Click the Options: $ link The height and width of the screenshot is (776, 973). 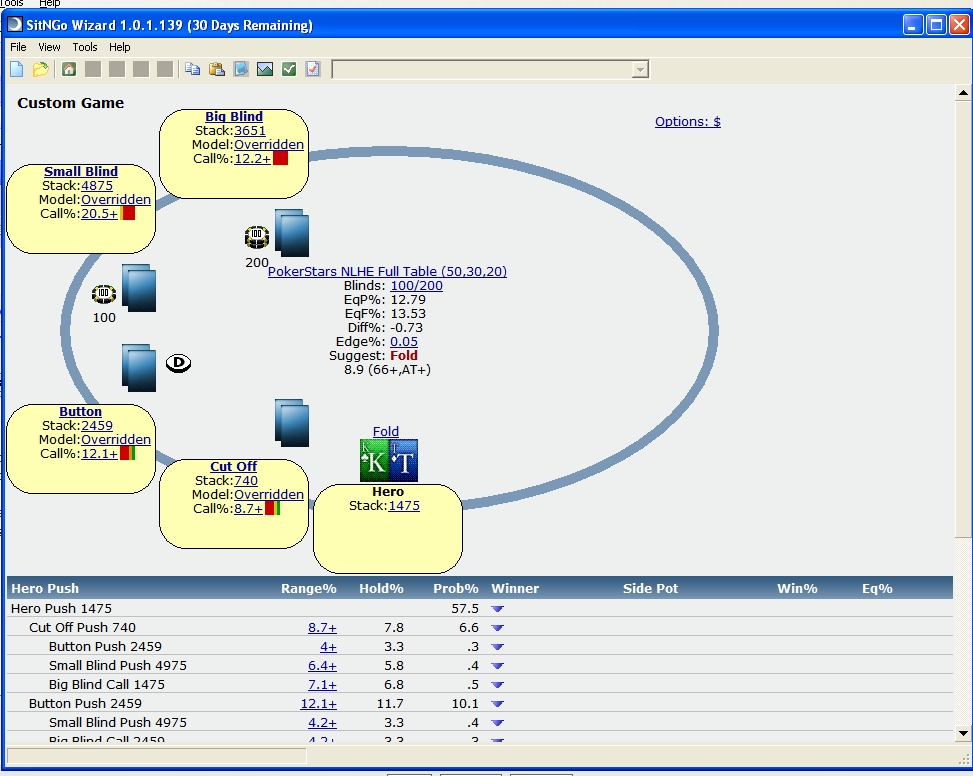(688, 122)
